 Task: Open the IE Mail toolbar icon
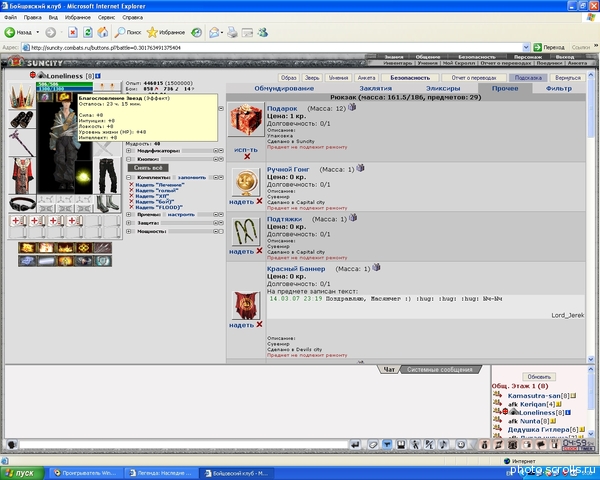pyautogui.click(x=214, y=33)
